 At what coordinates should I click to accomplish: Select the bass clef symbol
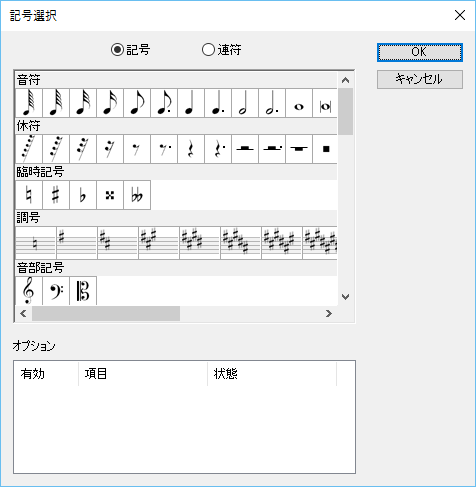click(56, 290)
